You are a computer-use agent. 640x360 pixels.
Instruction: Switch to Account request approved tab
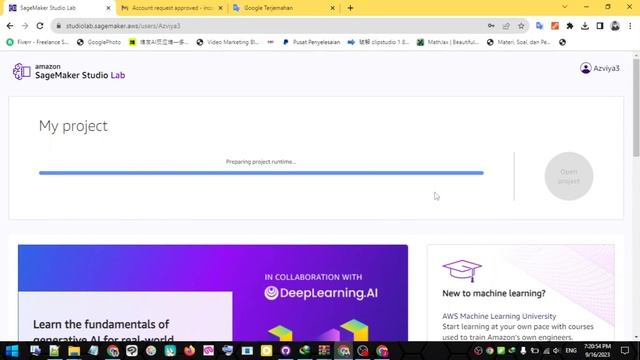click(x=171, y=8)
